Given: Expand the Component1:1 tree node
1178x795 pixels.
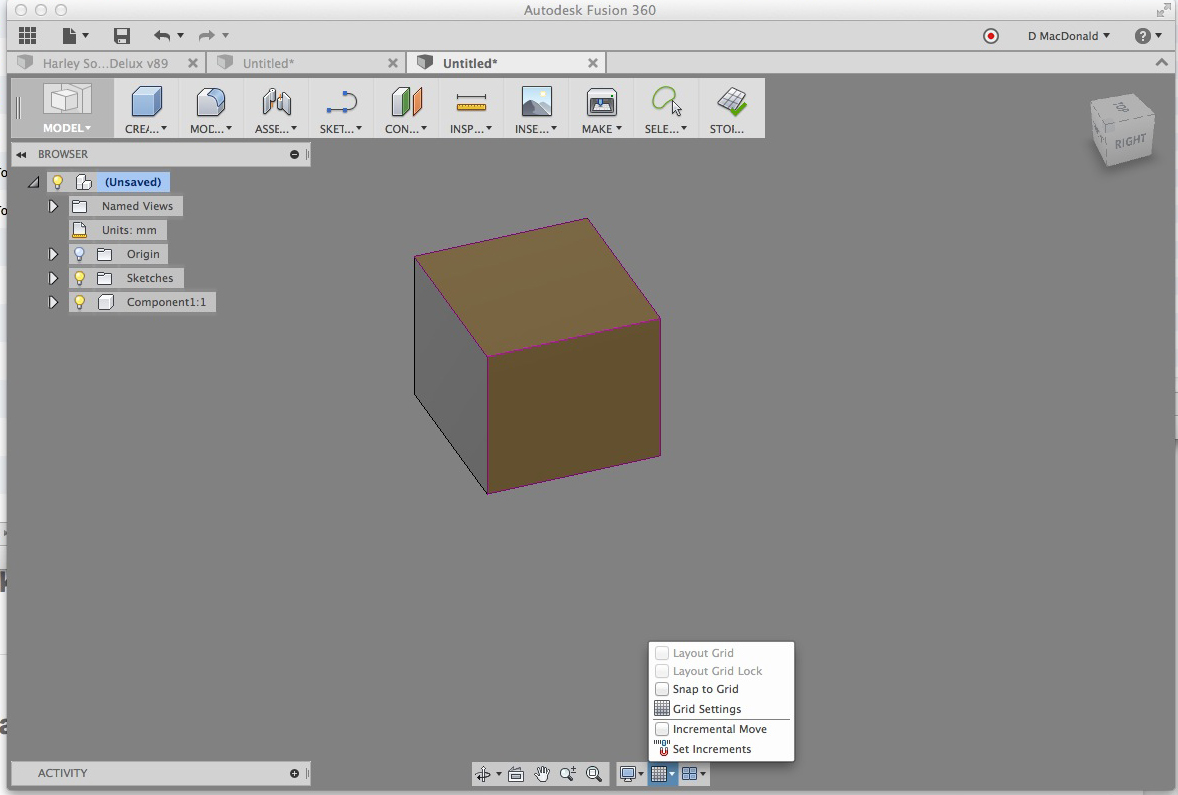Looking at the screenshot, I should pyautogui.click(x=54, y=302).
